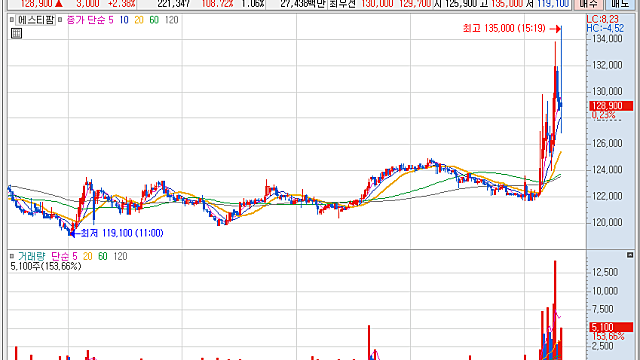Click the 매수 buy button
Screen dimensions: 640x360
point(588,4)
